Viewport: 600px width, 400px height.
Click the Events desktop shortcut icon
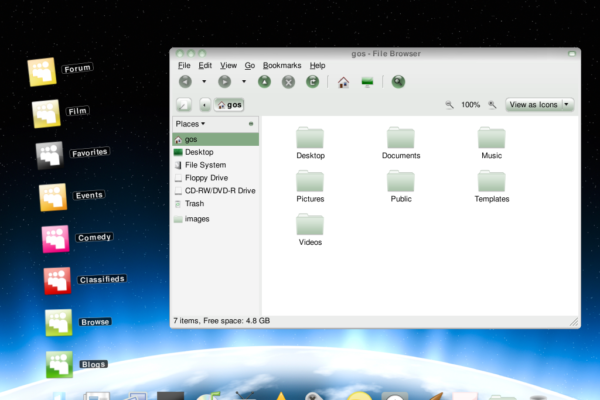tap(53, 197)
